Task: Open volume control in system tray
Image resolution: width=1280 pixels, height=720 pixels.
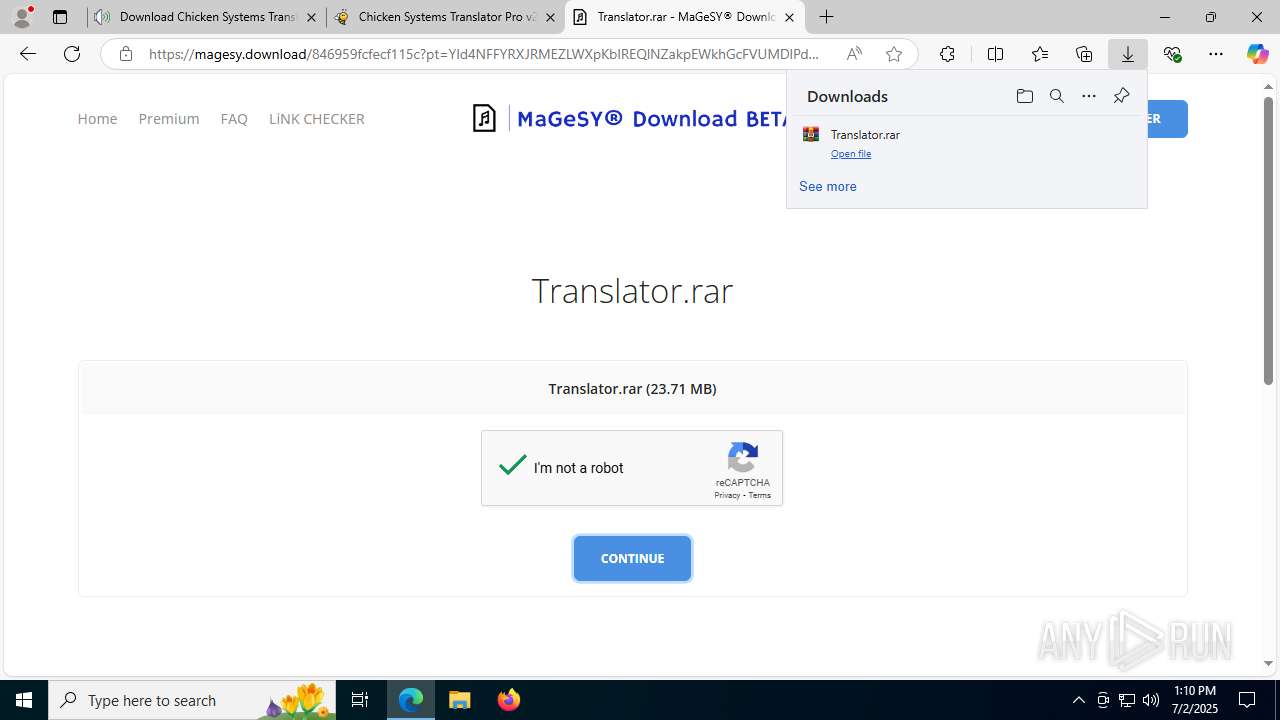Action: tap(1151, 700)
